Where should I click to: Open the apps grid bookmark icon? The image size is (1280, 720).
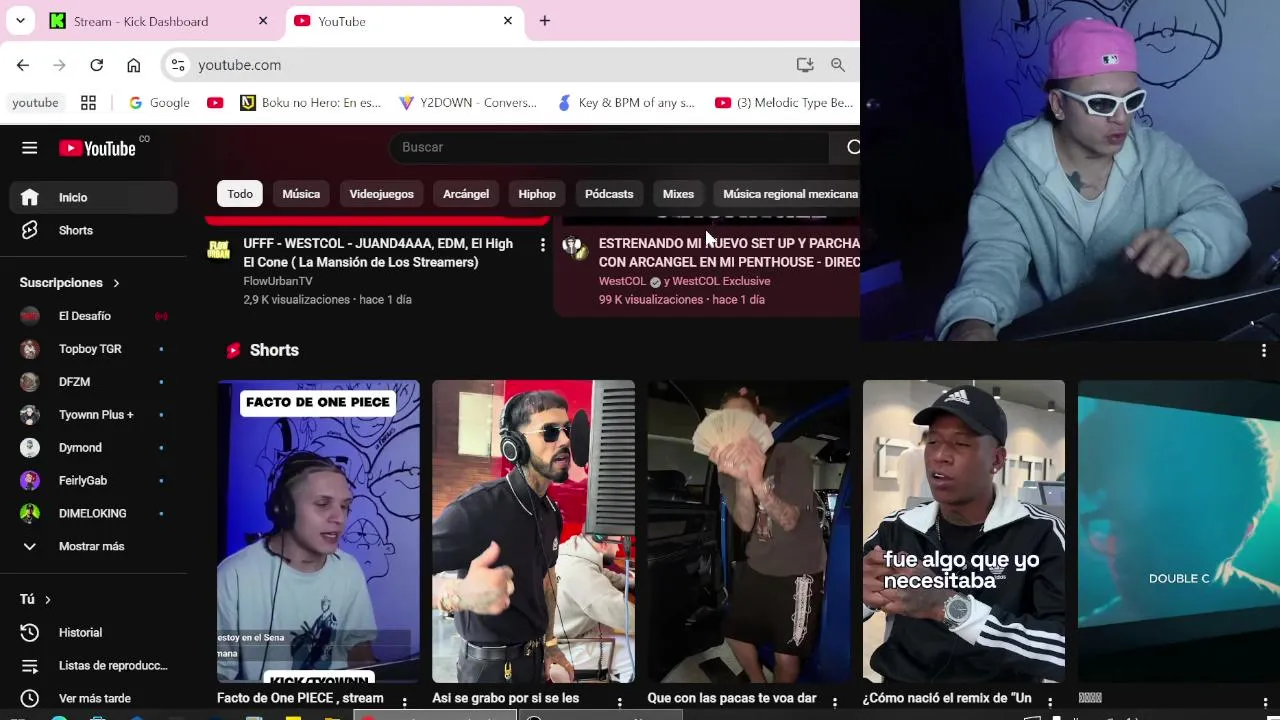88,103
